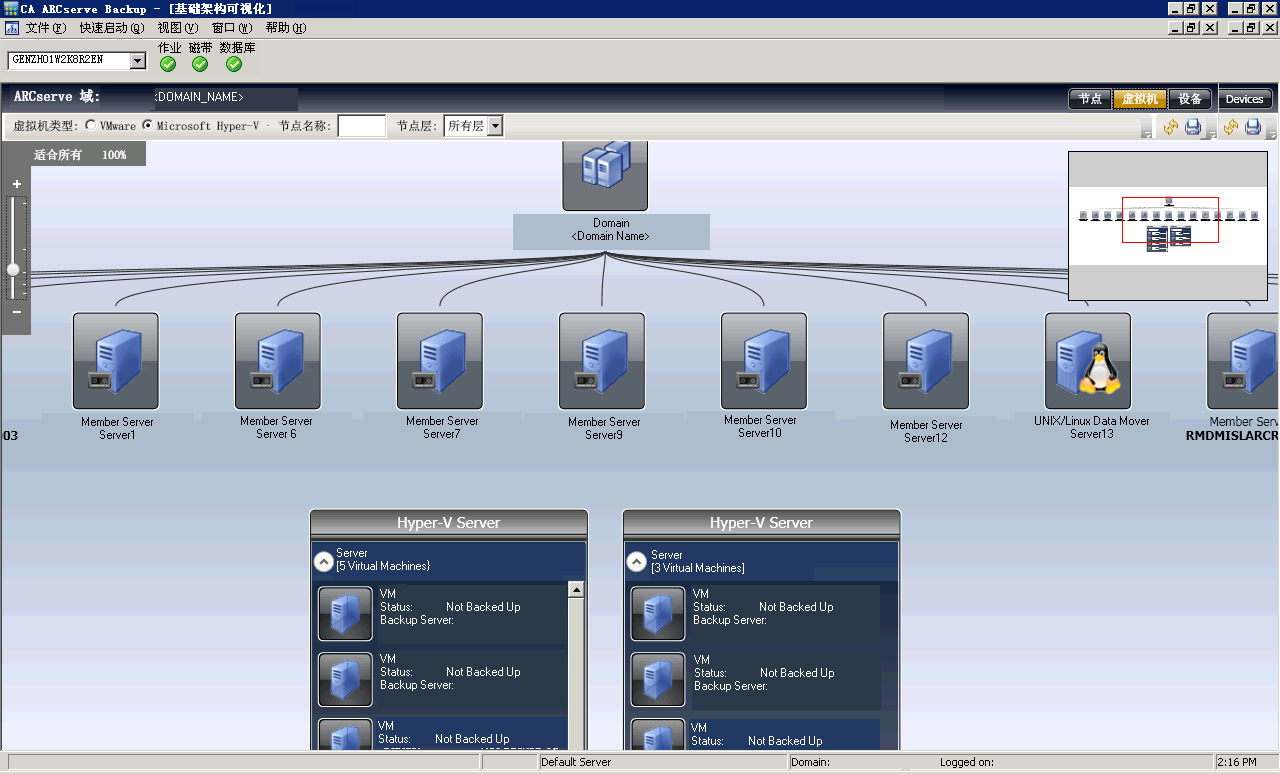This screenshot has height=774, width=1280.
Task: Click the 数据库 green status check icon
Action: [234, 64]
